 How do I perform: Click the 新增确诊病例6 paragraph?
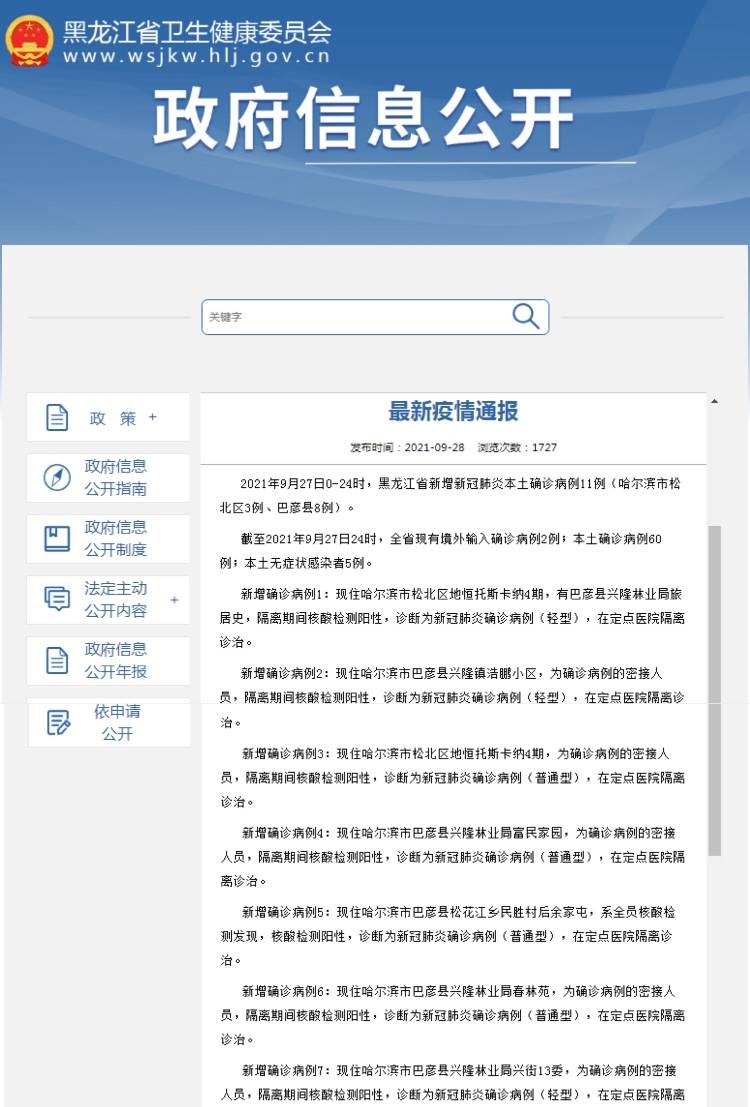pos(453,1015)
